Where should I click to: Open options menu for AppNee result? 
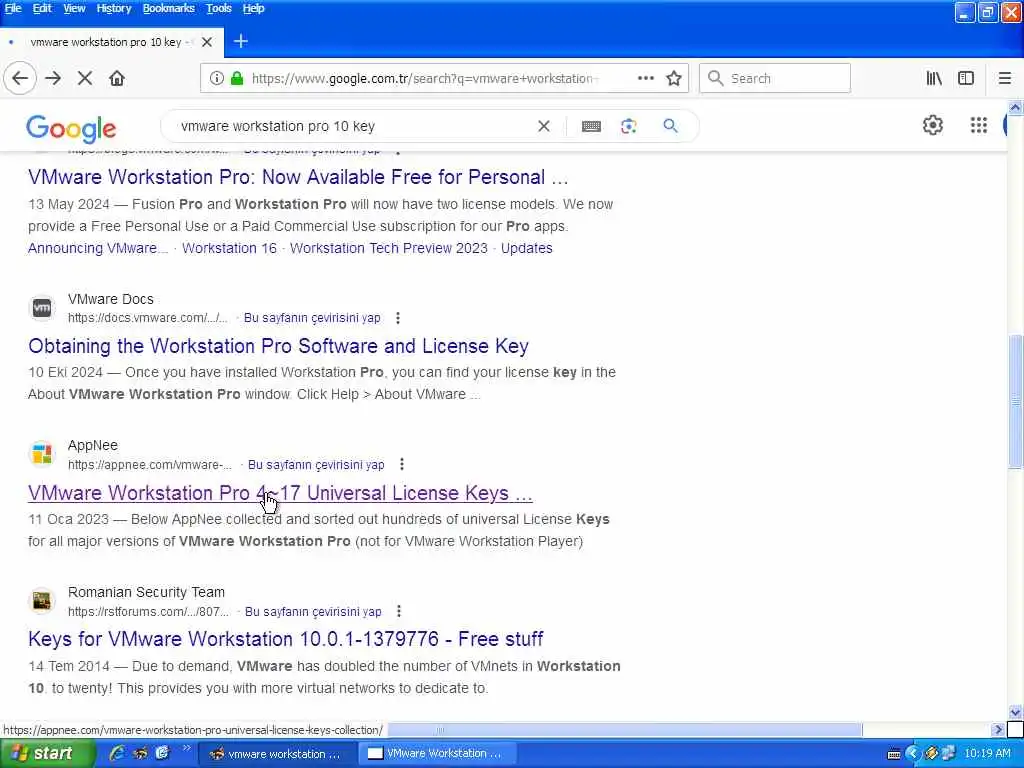tap(402, 464)
